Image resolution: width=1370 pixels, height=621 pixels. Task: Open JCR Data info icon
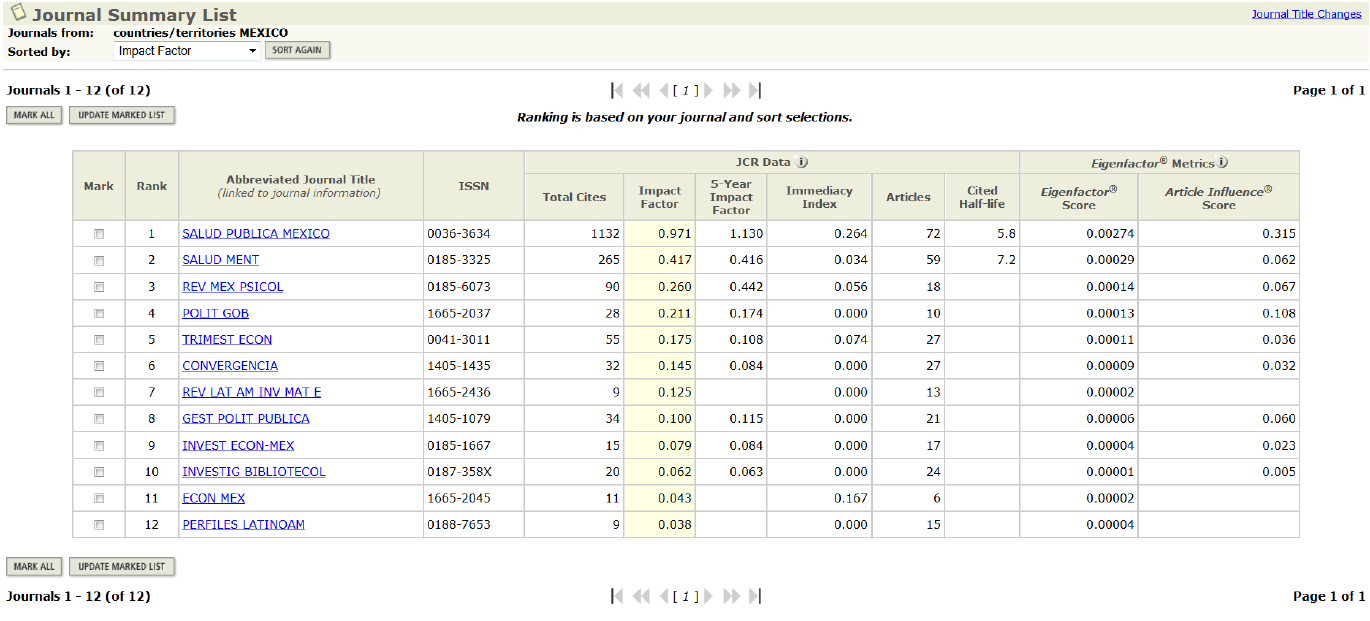coord(802,162)
